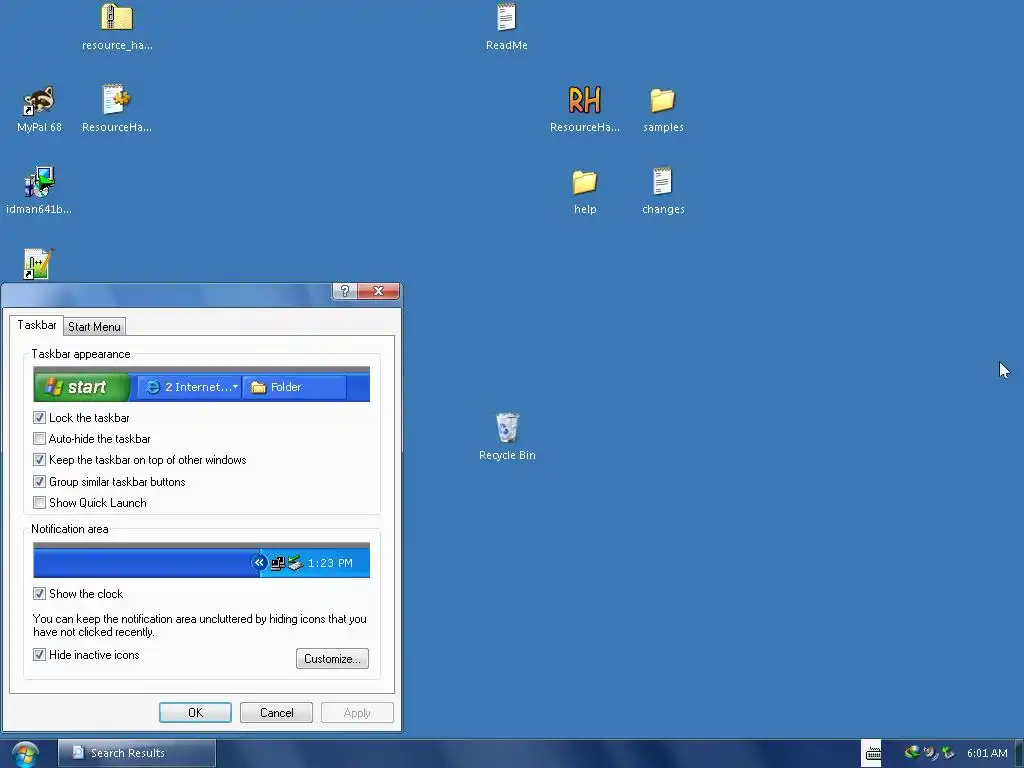The image size is (1024, 768).
Task: Select the notepad shortcut icon below idman641b...
Action: click(x=38, y=264)
